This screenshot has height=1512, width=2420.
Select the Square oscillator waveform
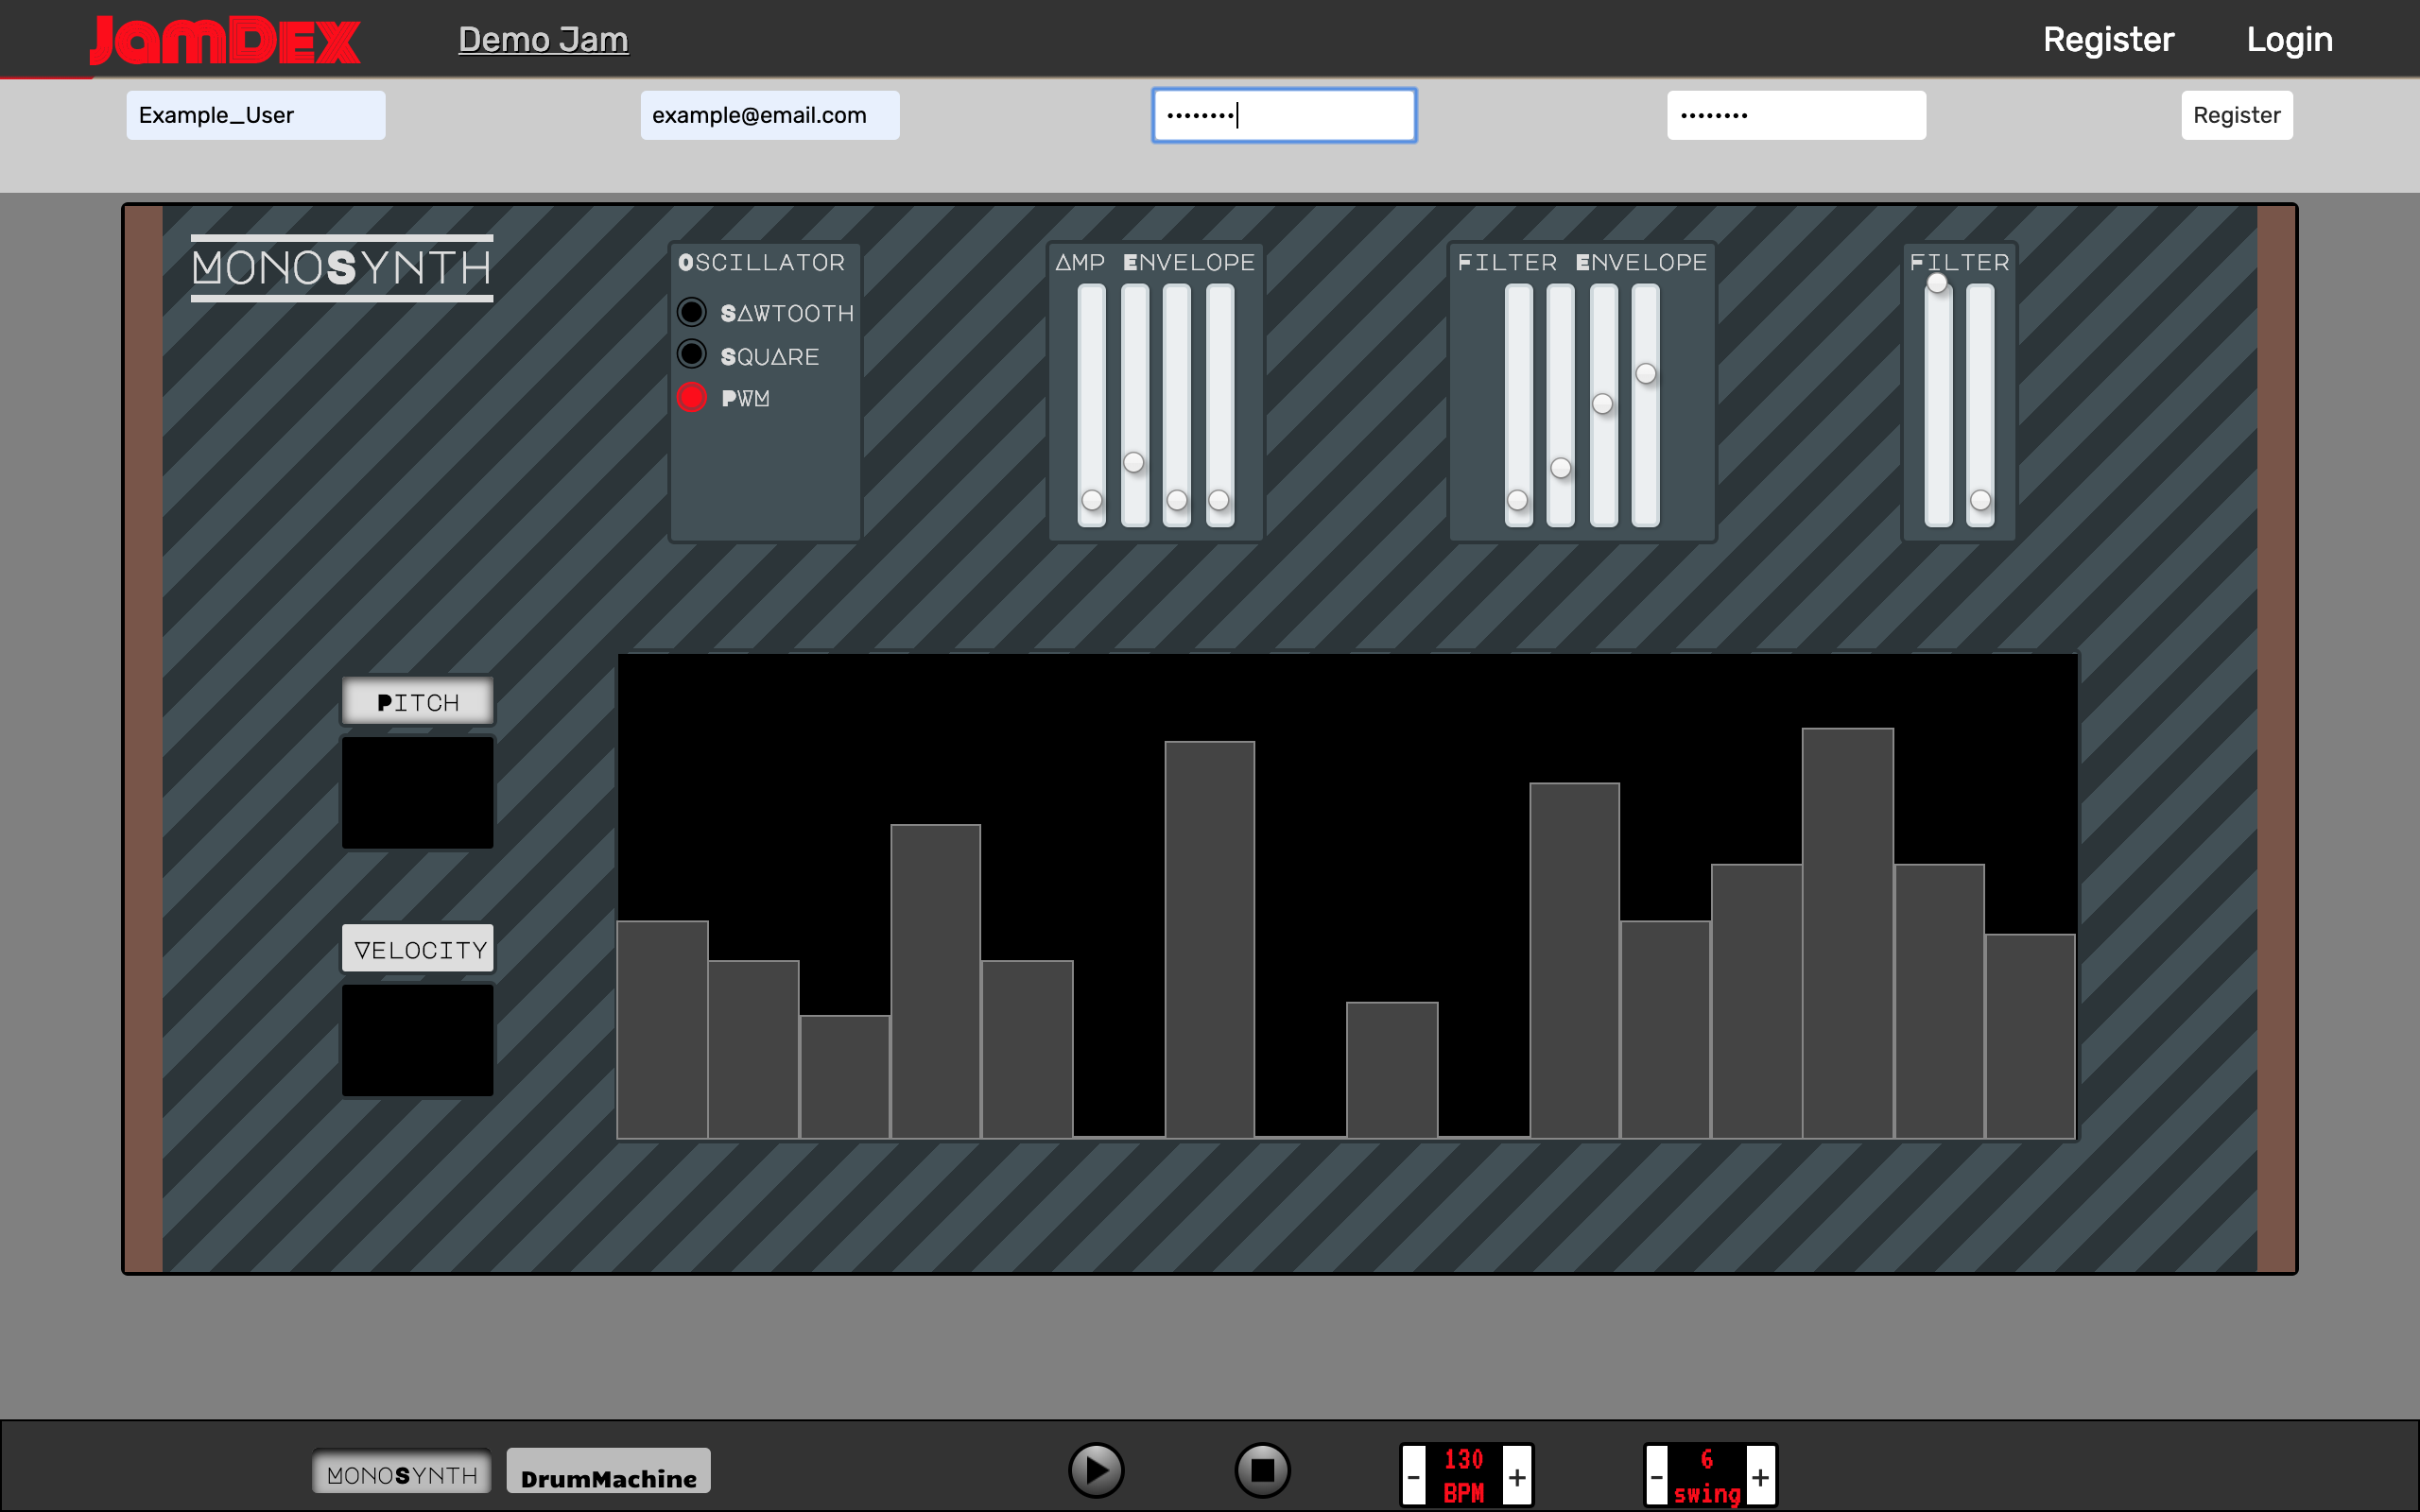pyautogui.click(x=691, y=355)
